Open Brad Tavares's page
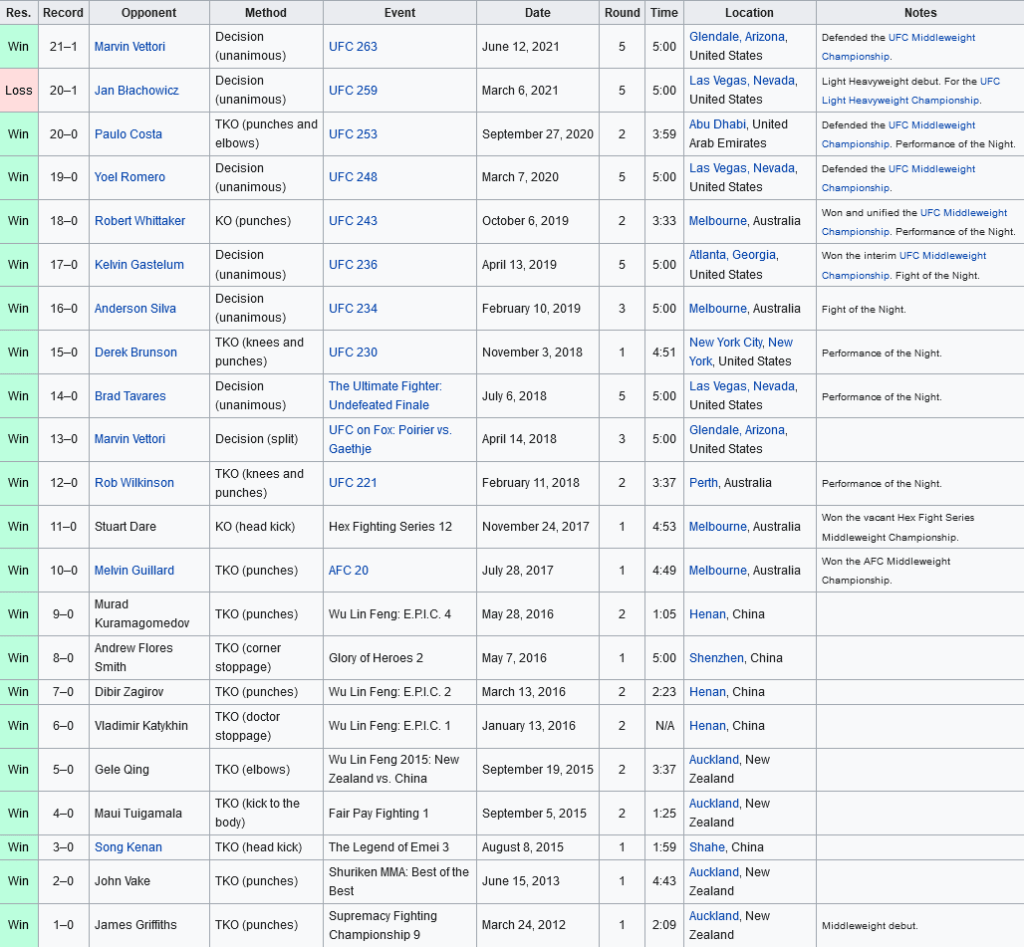This screenshot has height=947, width=1024. [130, 396]
